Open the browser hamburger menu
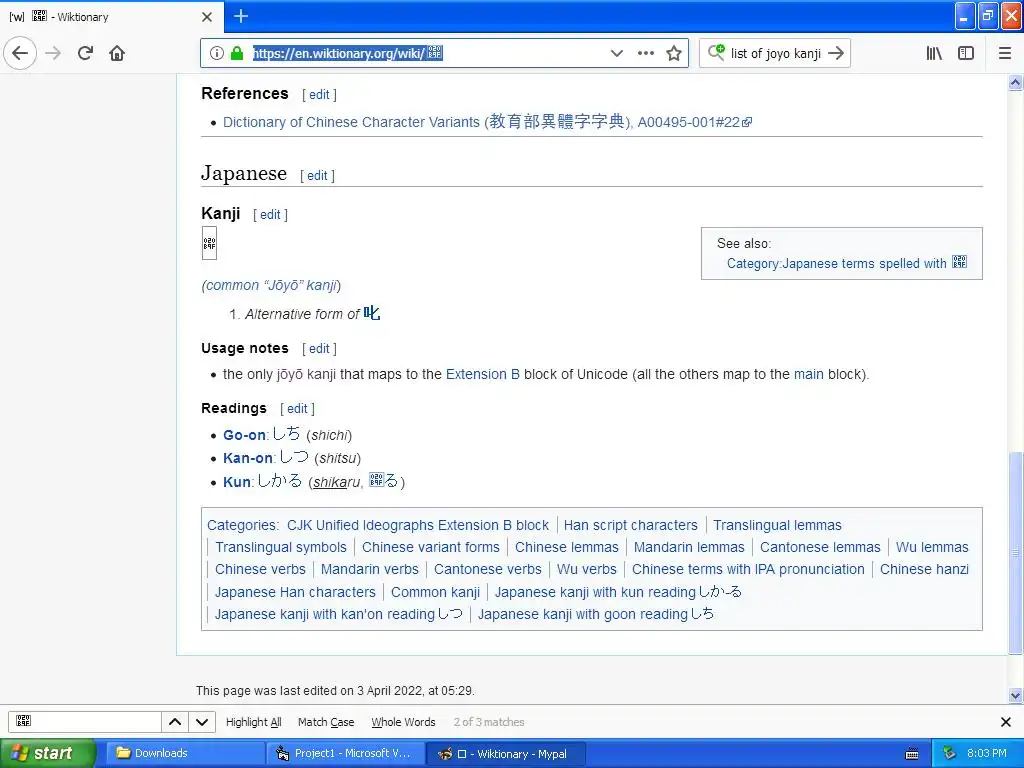 click(1005, 53)
